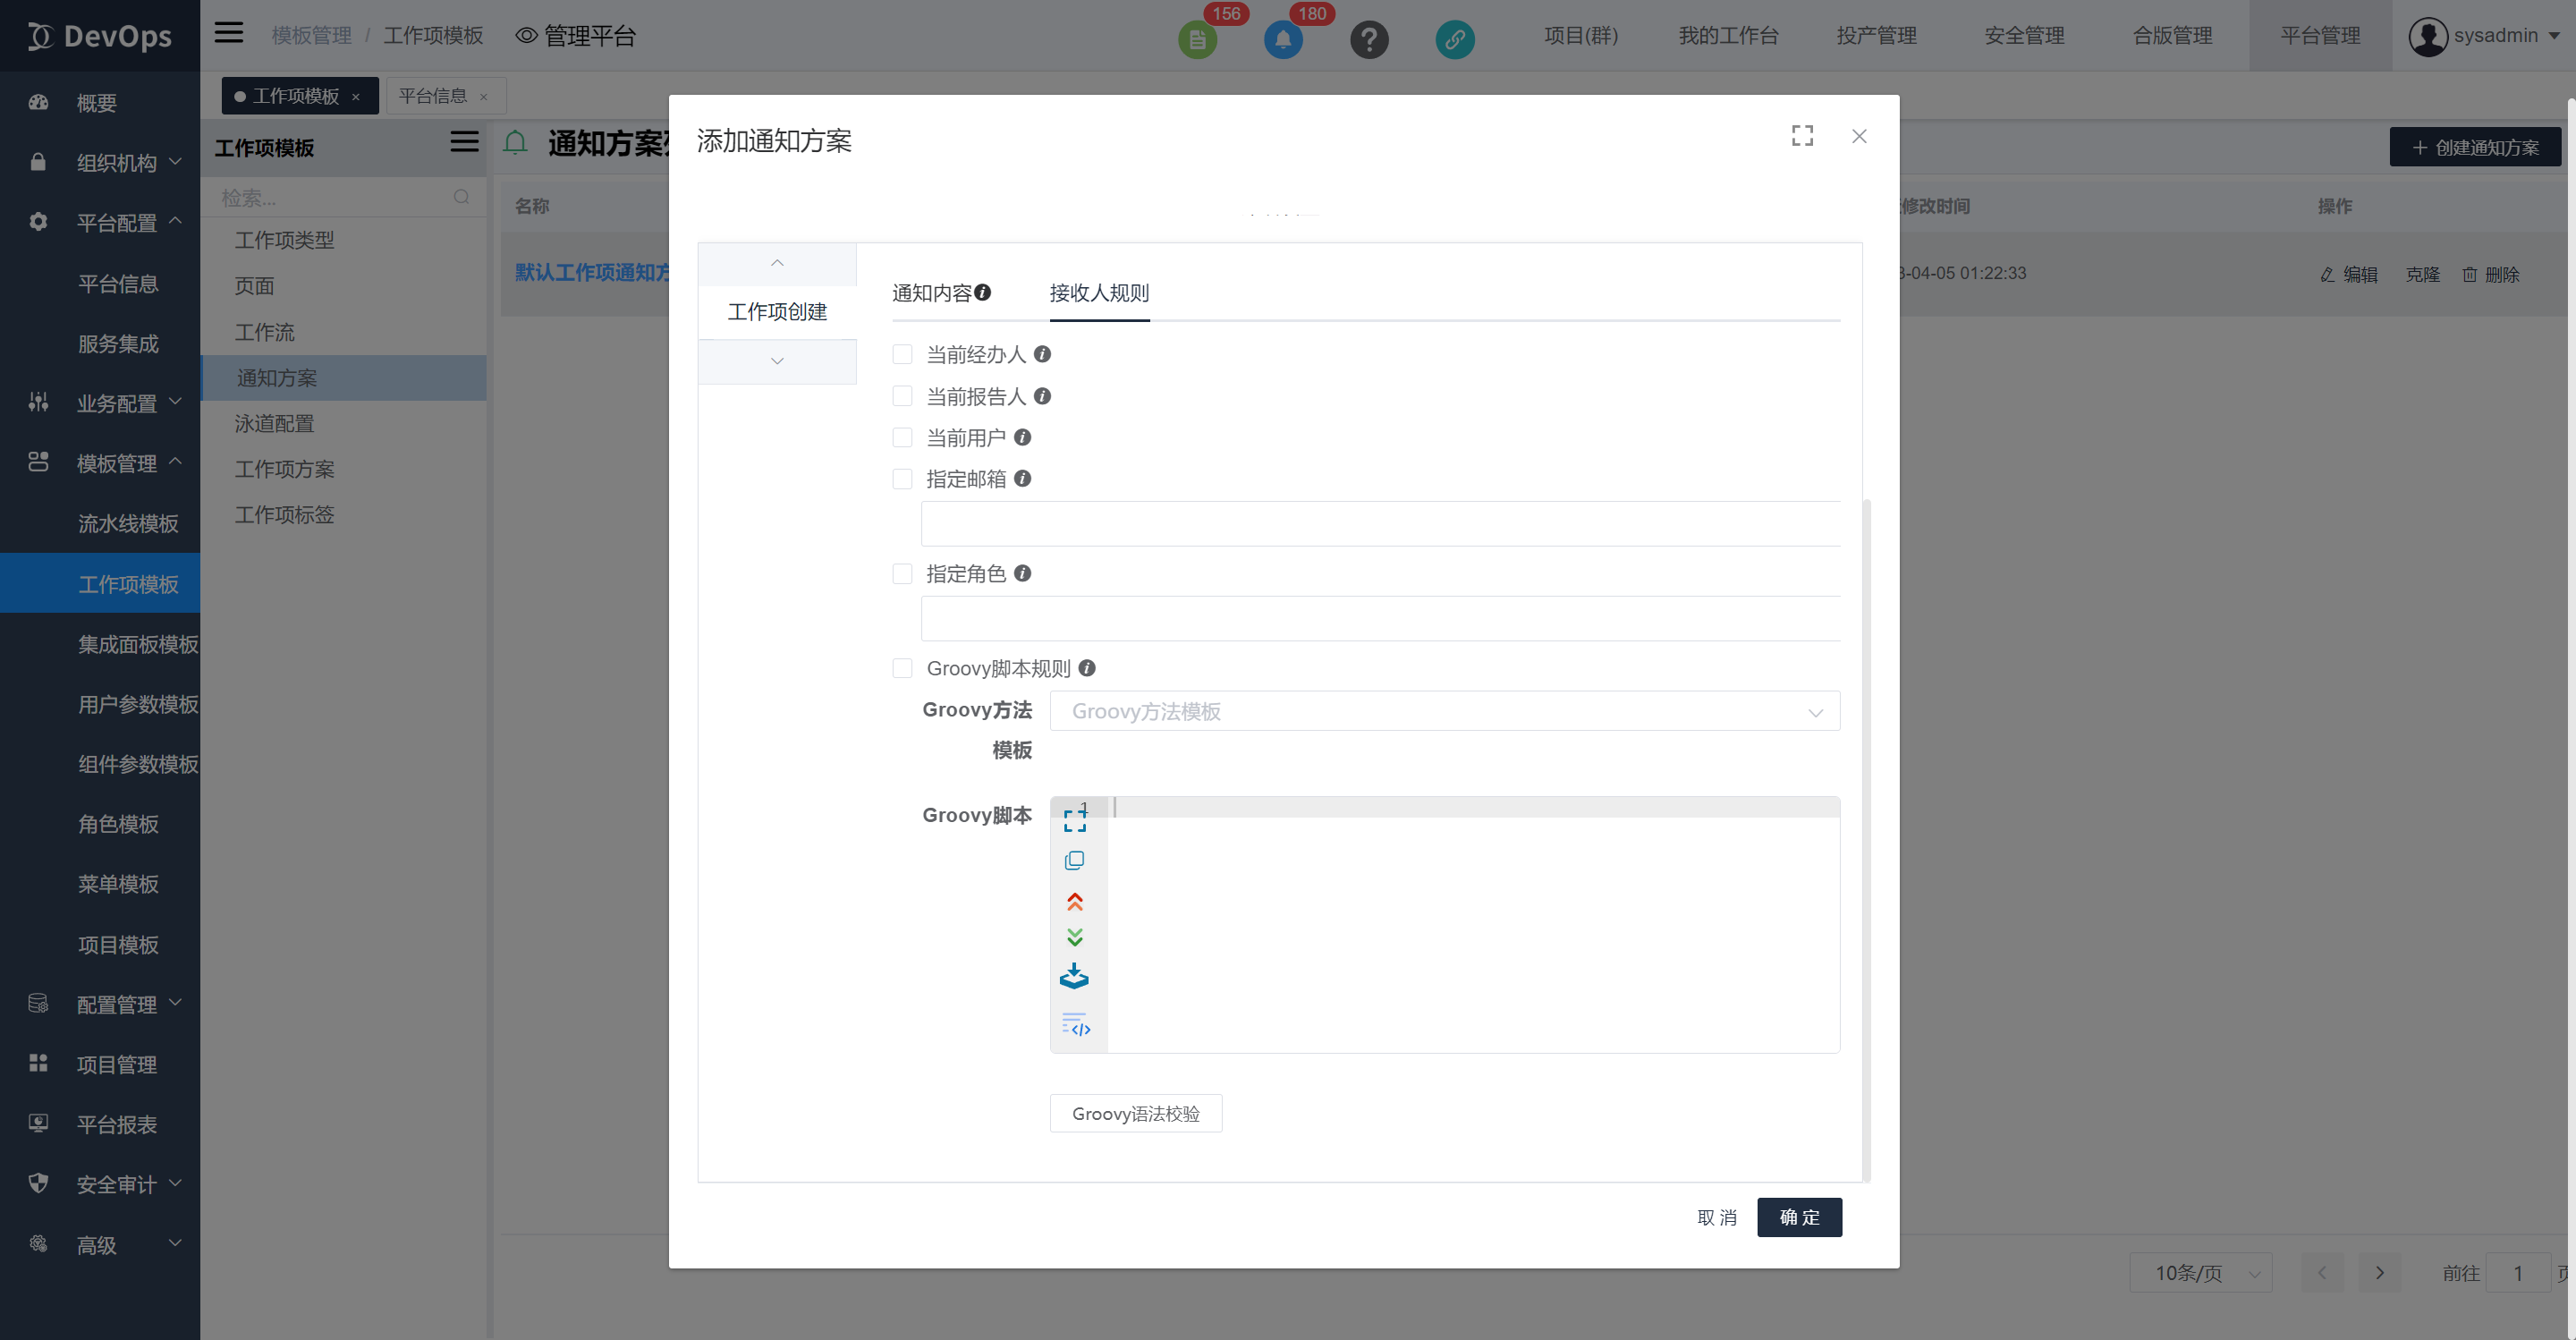Open help using the question mark icon
Viewport: 2576px width, 1340px height.
[x=1369, y=40]
